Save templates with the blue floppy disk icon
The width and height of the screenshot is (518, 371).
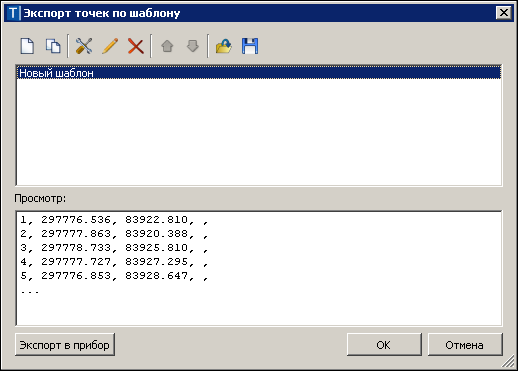click(250, 46)
